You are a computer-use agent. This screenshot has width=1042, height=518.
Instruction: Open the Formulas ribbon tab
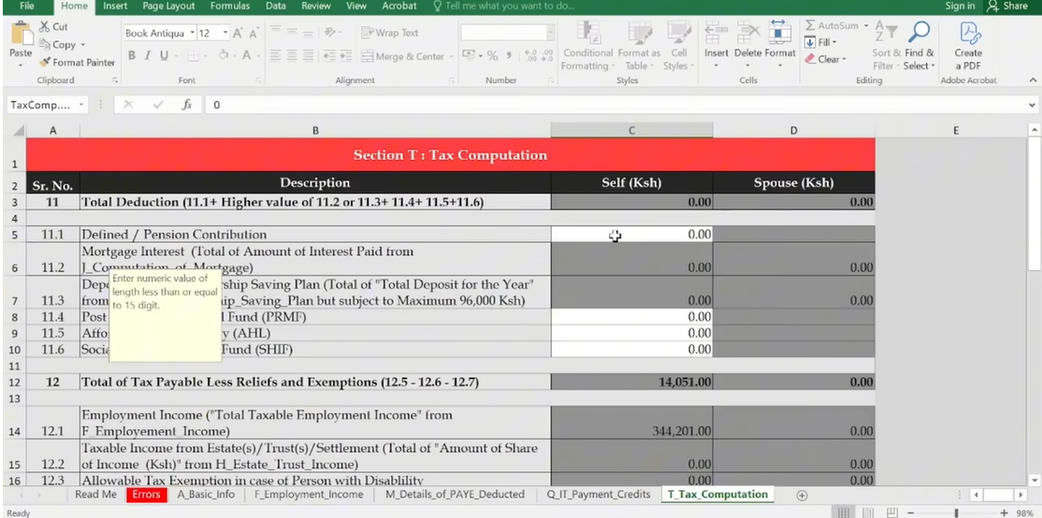click(229, 6)
